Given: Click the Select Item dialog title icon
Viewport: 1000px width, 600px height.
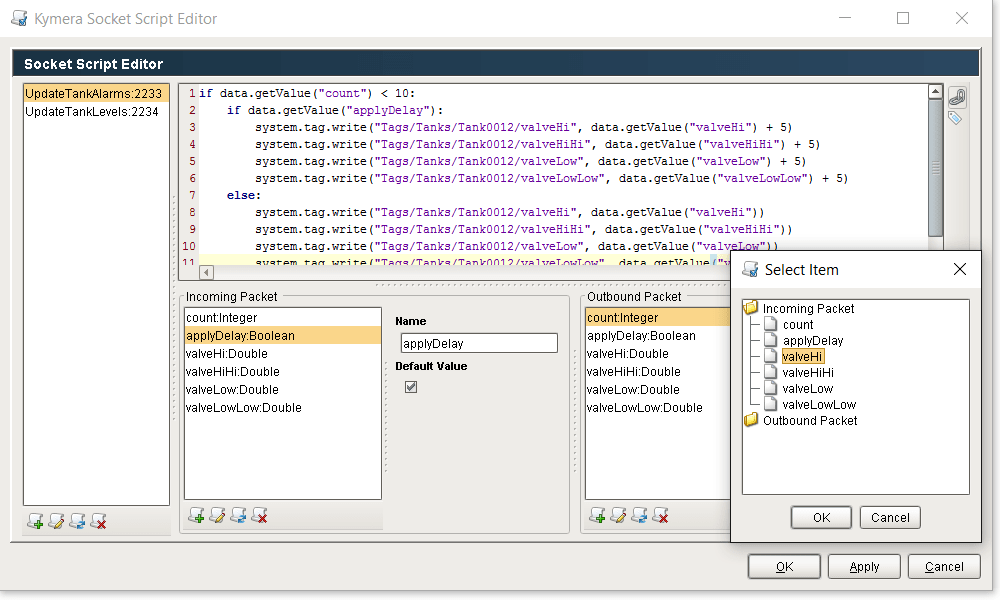Looking at the screenshot, I should pos(751,269).
